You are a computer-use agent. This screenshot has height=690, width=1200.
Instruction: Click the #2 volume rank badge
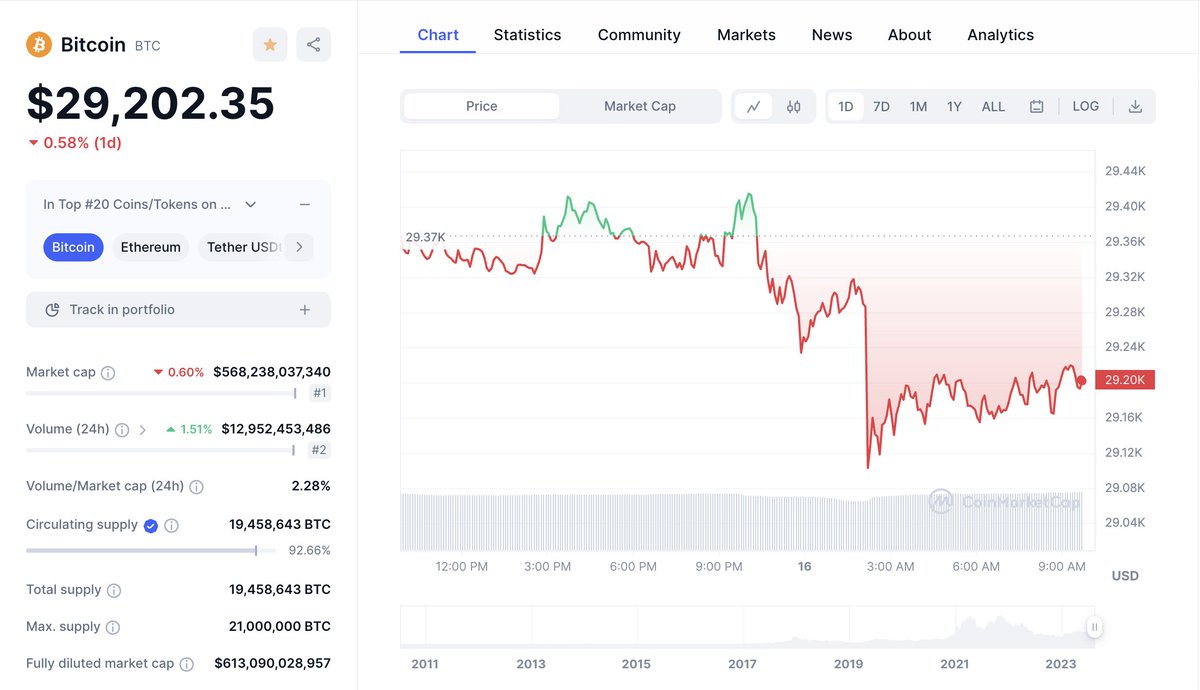click(319, 450)
